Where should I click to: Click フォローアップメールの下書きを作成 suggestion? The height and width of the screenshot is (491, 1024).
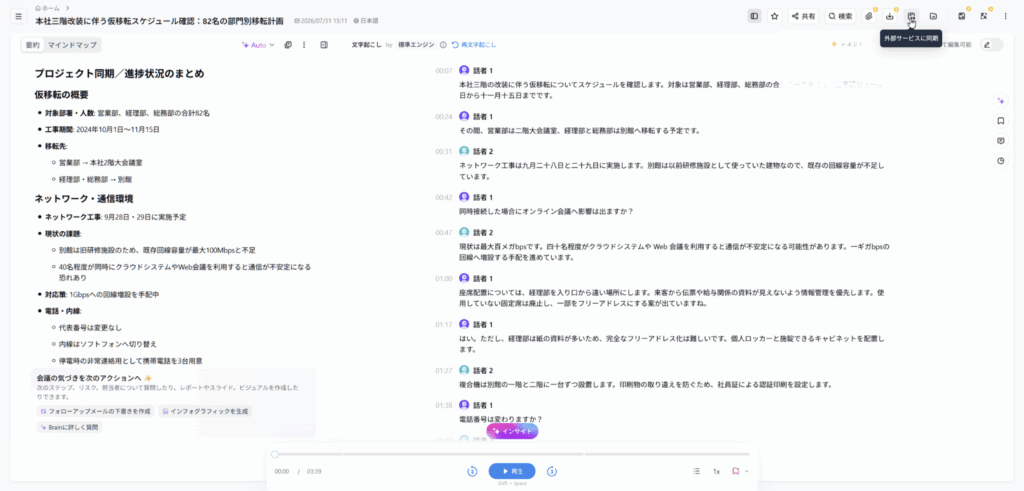[96, 411]
